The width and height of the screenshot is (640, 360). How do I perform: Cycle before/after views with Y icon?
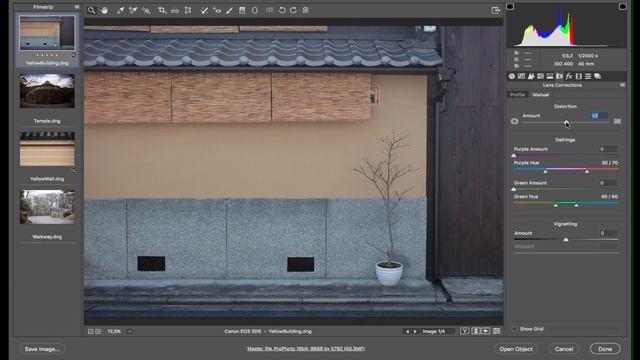click(464, 331)
